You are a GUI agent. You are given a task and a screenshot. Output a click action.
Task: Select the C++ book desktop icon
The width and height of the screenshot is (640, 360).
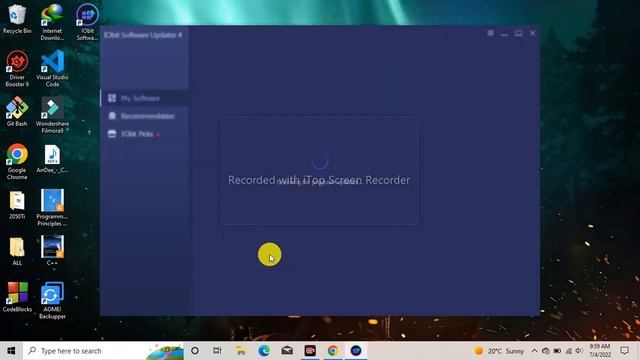[x=52, y=251]
